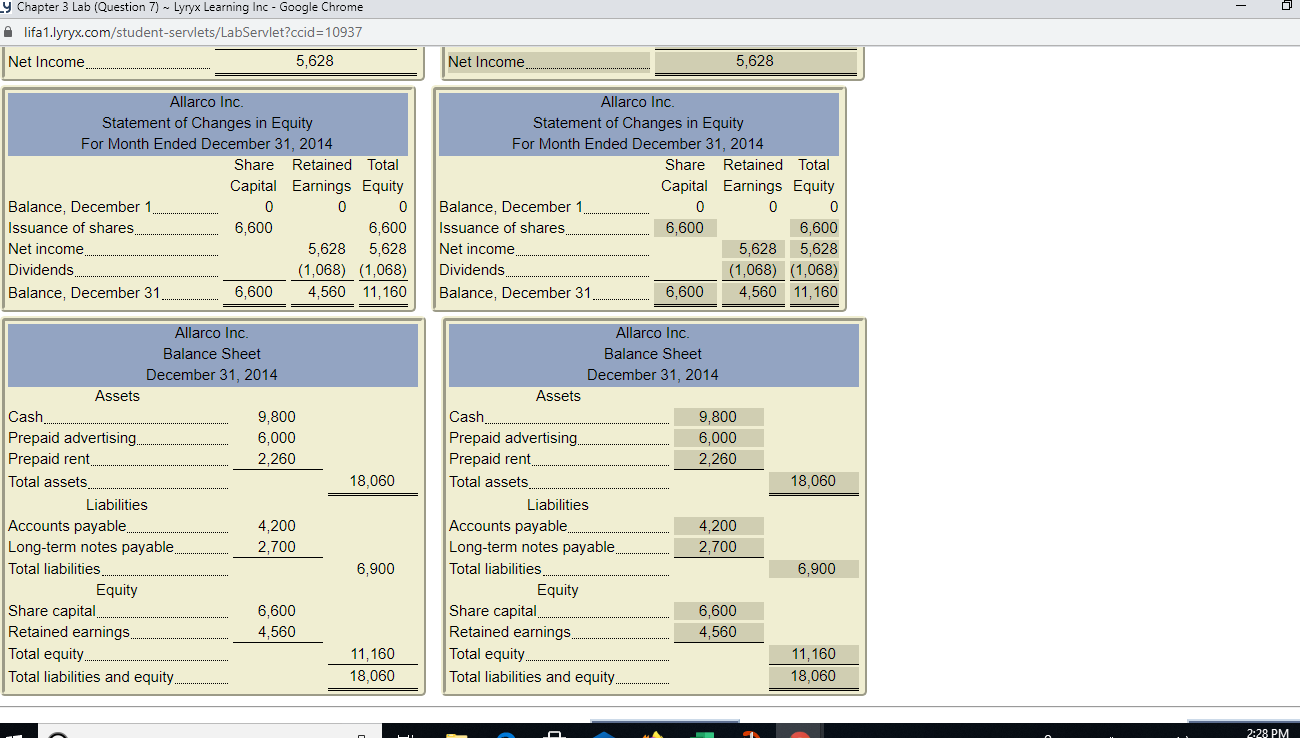Click balance sheet Retained earnings 4,560 input
The image size is (1300, 738).
718,632
